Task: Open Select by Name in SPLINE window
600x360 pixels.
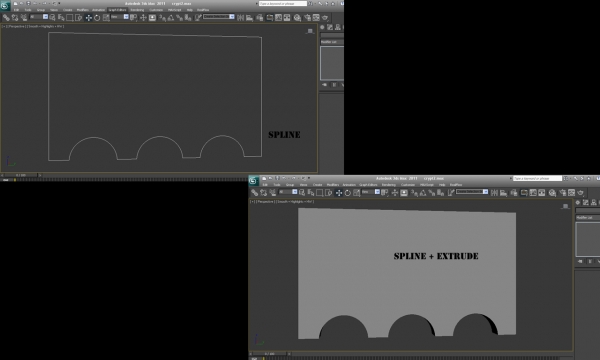Action: click(61, 17)
